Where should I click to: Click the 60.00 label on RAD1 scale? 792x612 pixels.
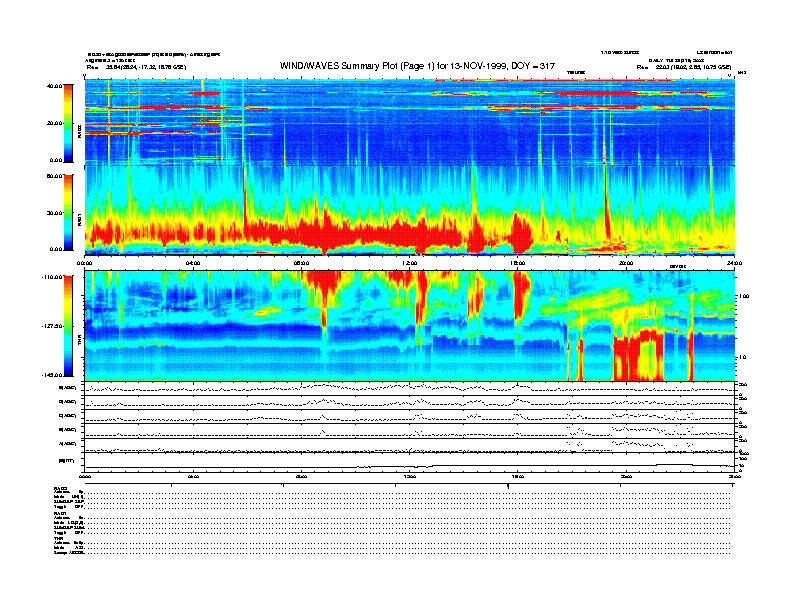tap(54, 176)
